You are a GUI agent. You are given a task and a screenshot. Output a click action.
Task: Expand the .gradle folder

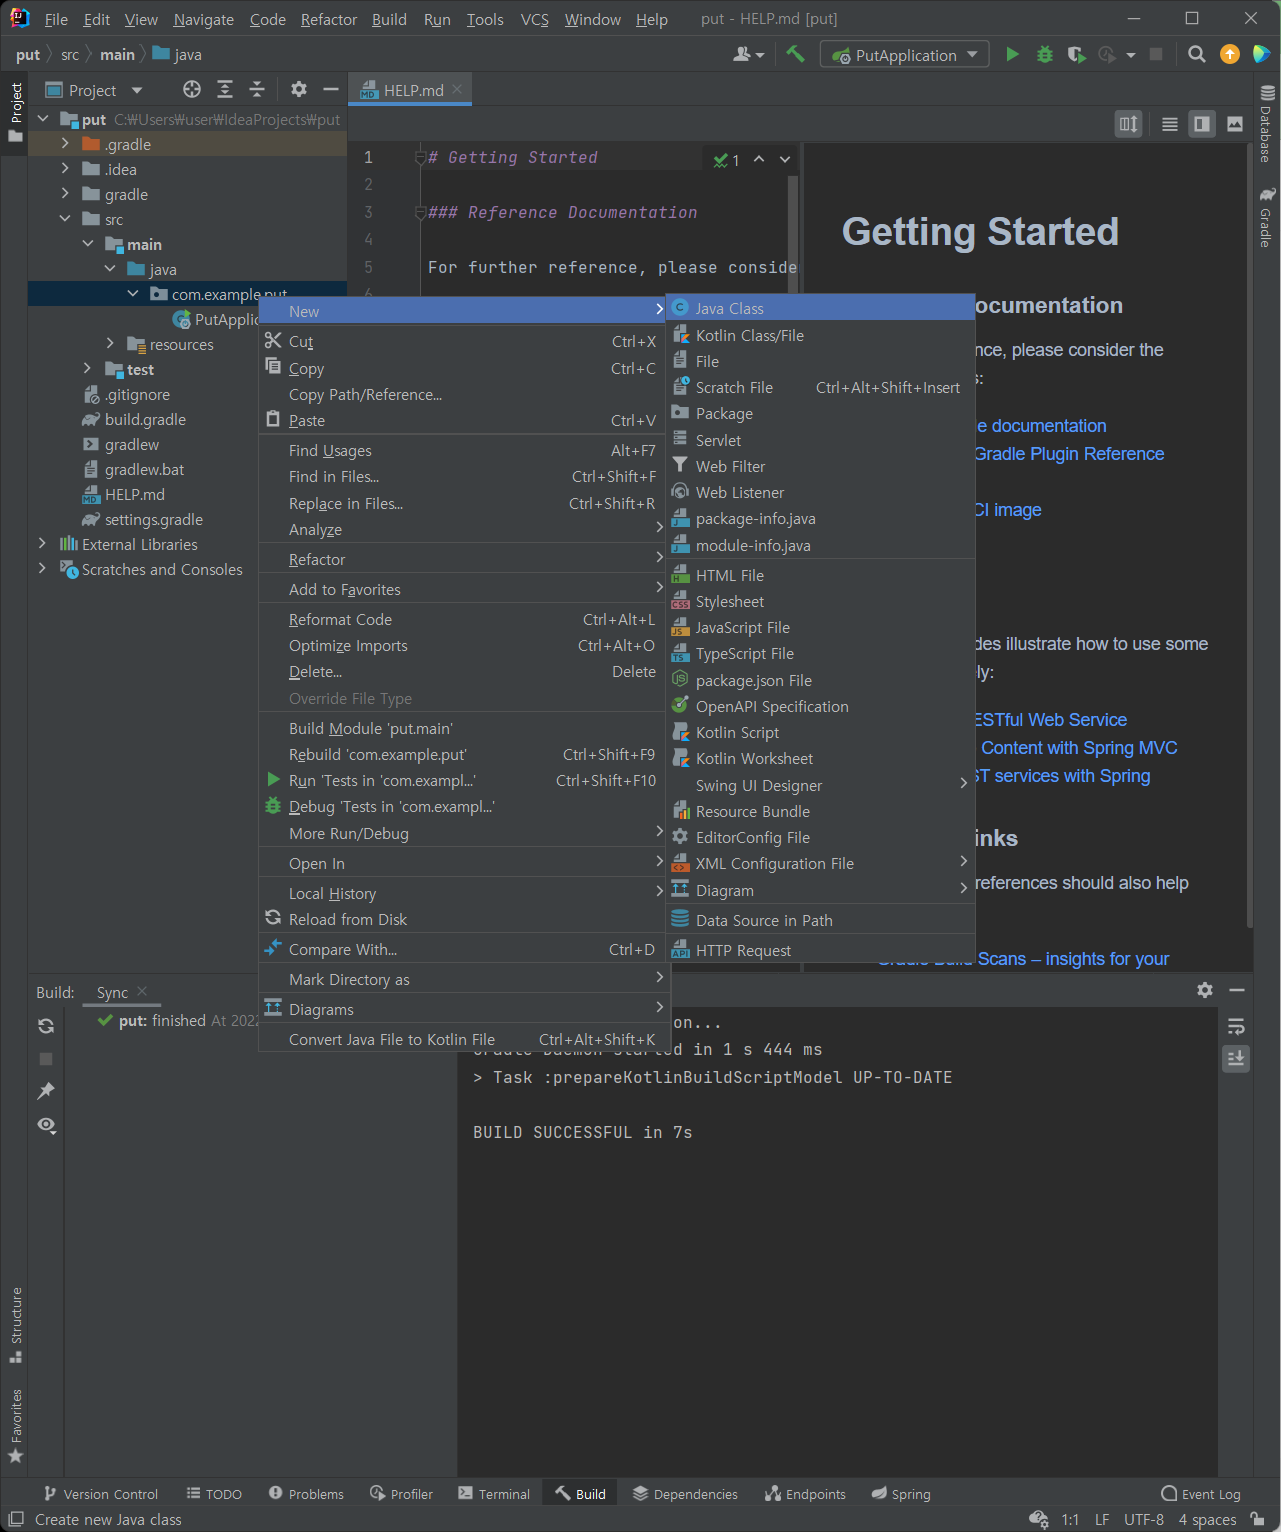pyautogui.click(x=65, y=144)
